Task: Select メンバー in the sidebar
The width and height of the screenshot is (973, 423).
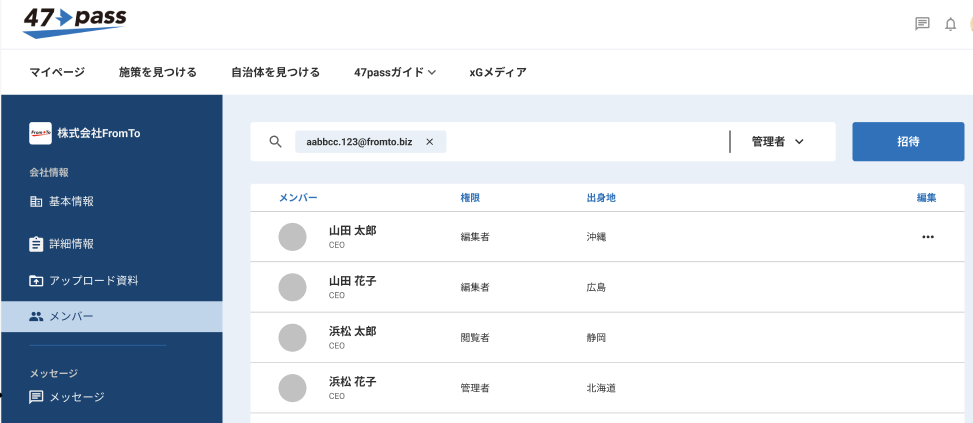Action: tap(70, 317)
